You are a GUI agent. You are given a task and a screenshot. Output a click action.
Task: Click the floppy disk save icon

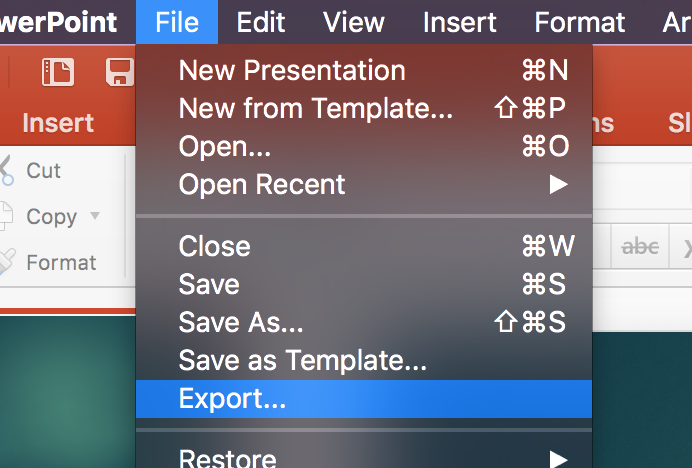[120, 72]
